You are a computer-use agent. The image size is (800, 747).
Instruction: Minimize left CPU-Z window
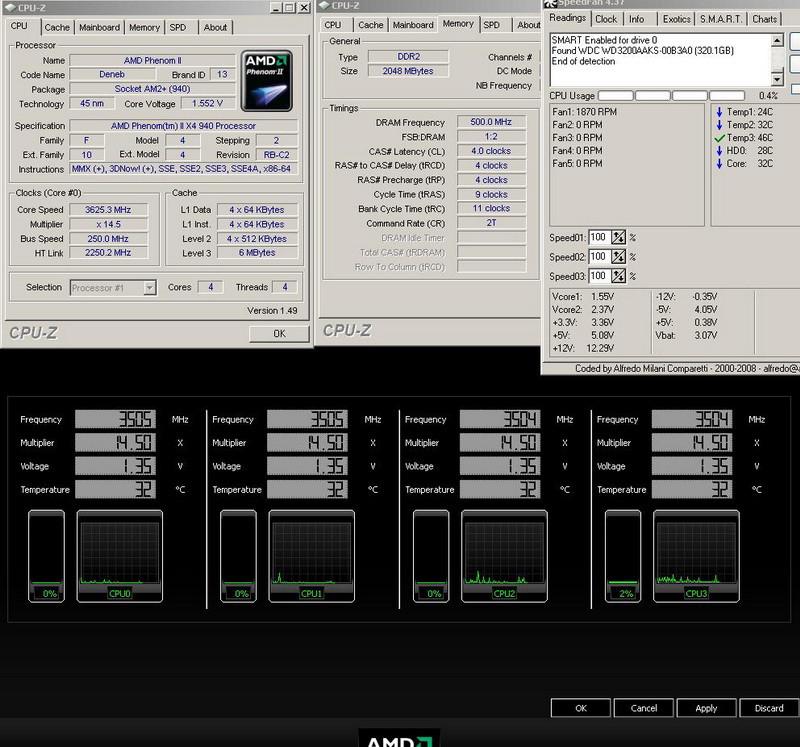[x=276, y=8]
